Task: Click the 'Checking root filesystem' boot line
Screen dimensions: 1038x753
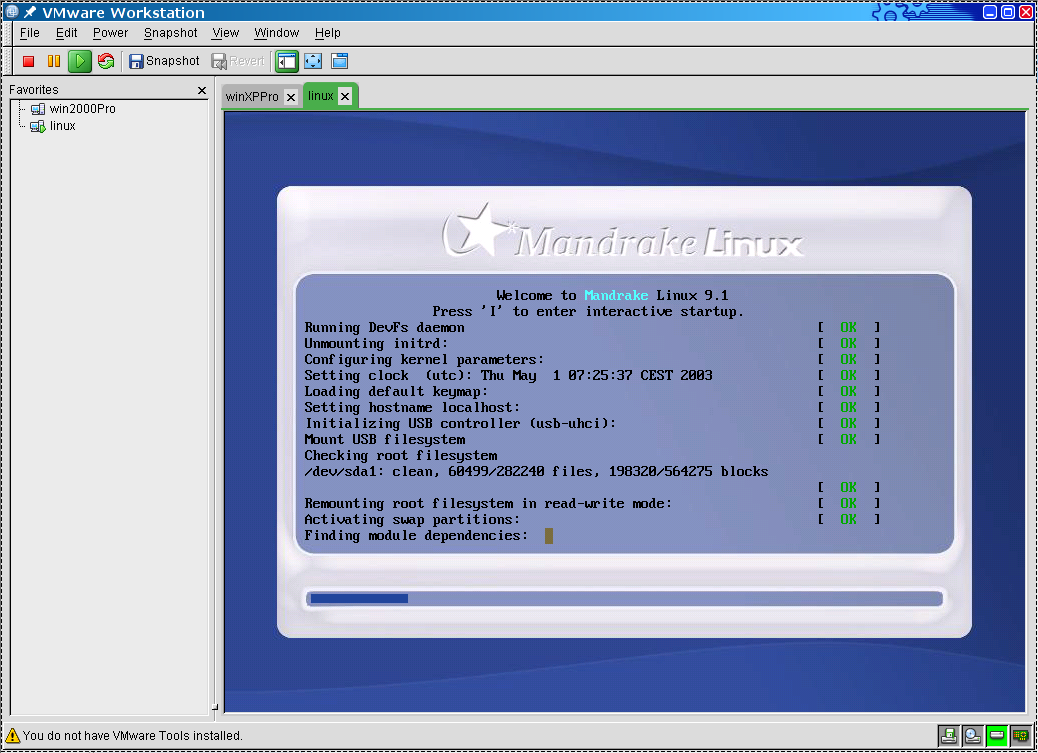Action: tap(401, 456)
